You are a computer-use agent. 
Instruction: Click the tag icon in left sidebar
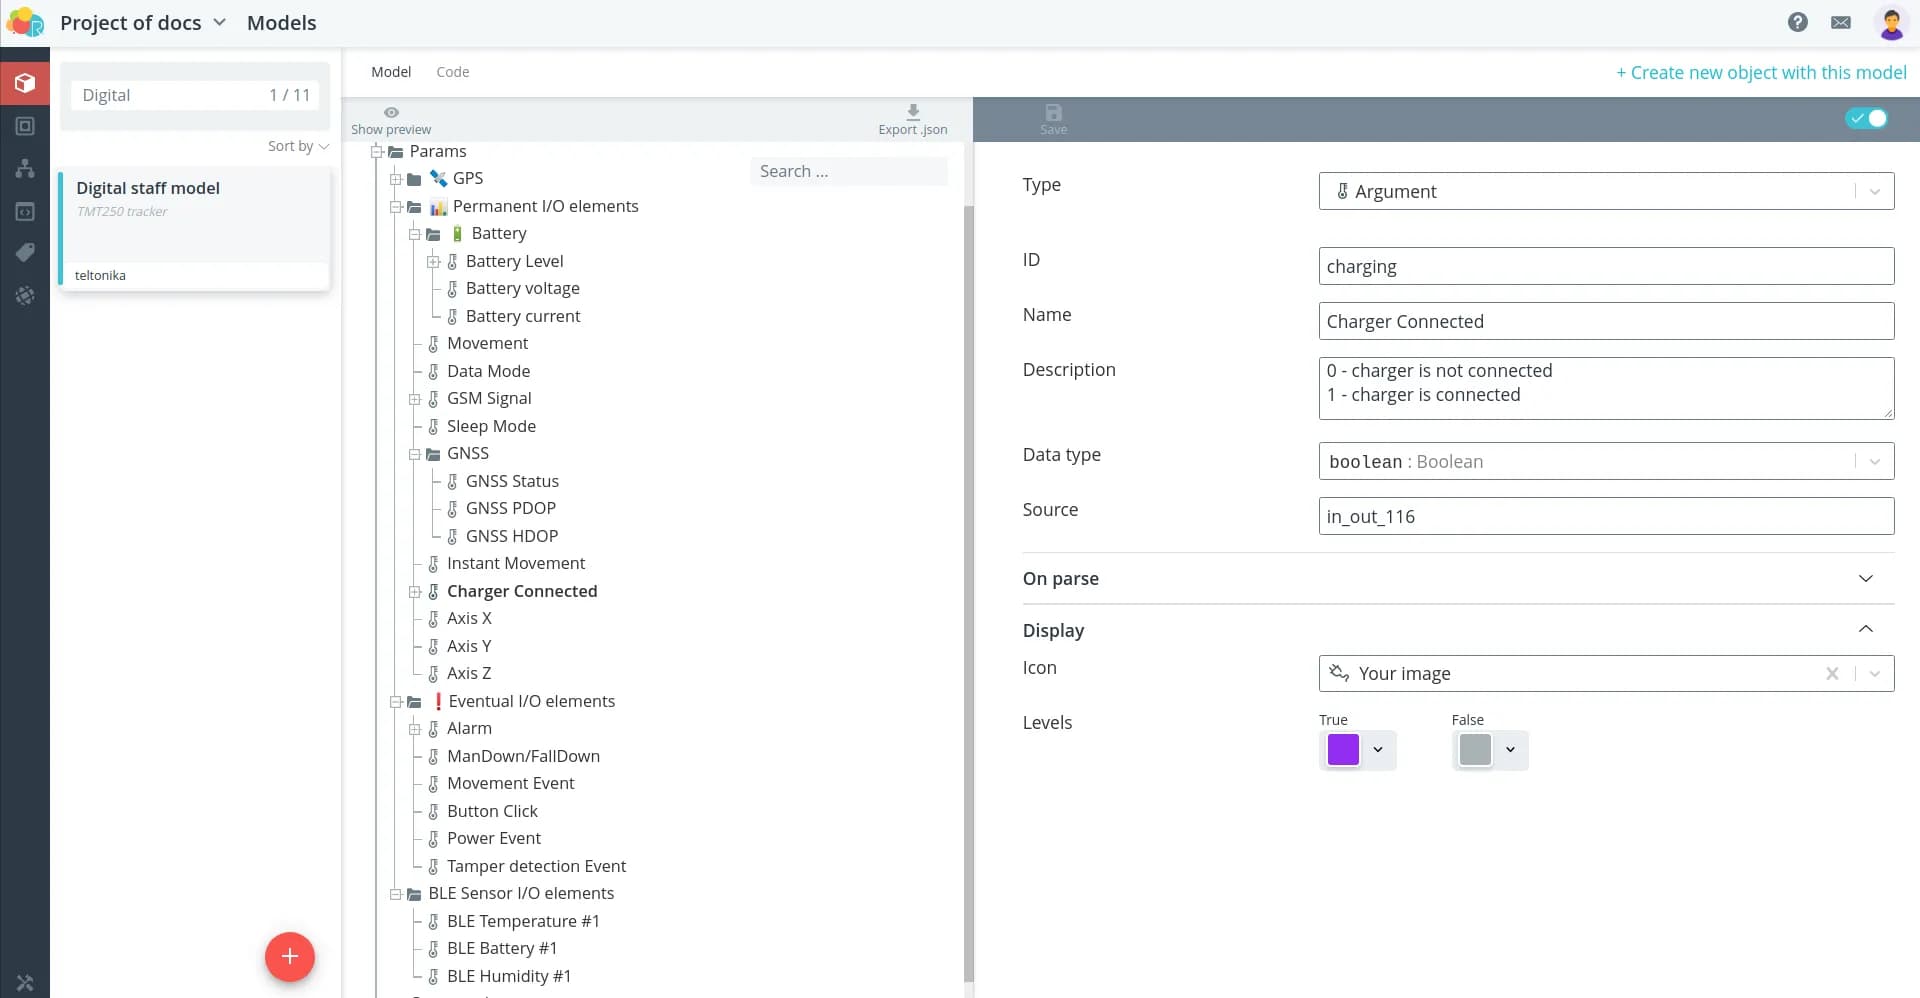point(25,253)
